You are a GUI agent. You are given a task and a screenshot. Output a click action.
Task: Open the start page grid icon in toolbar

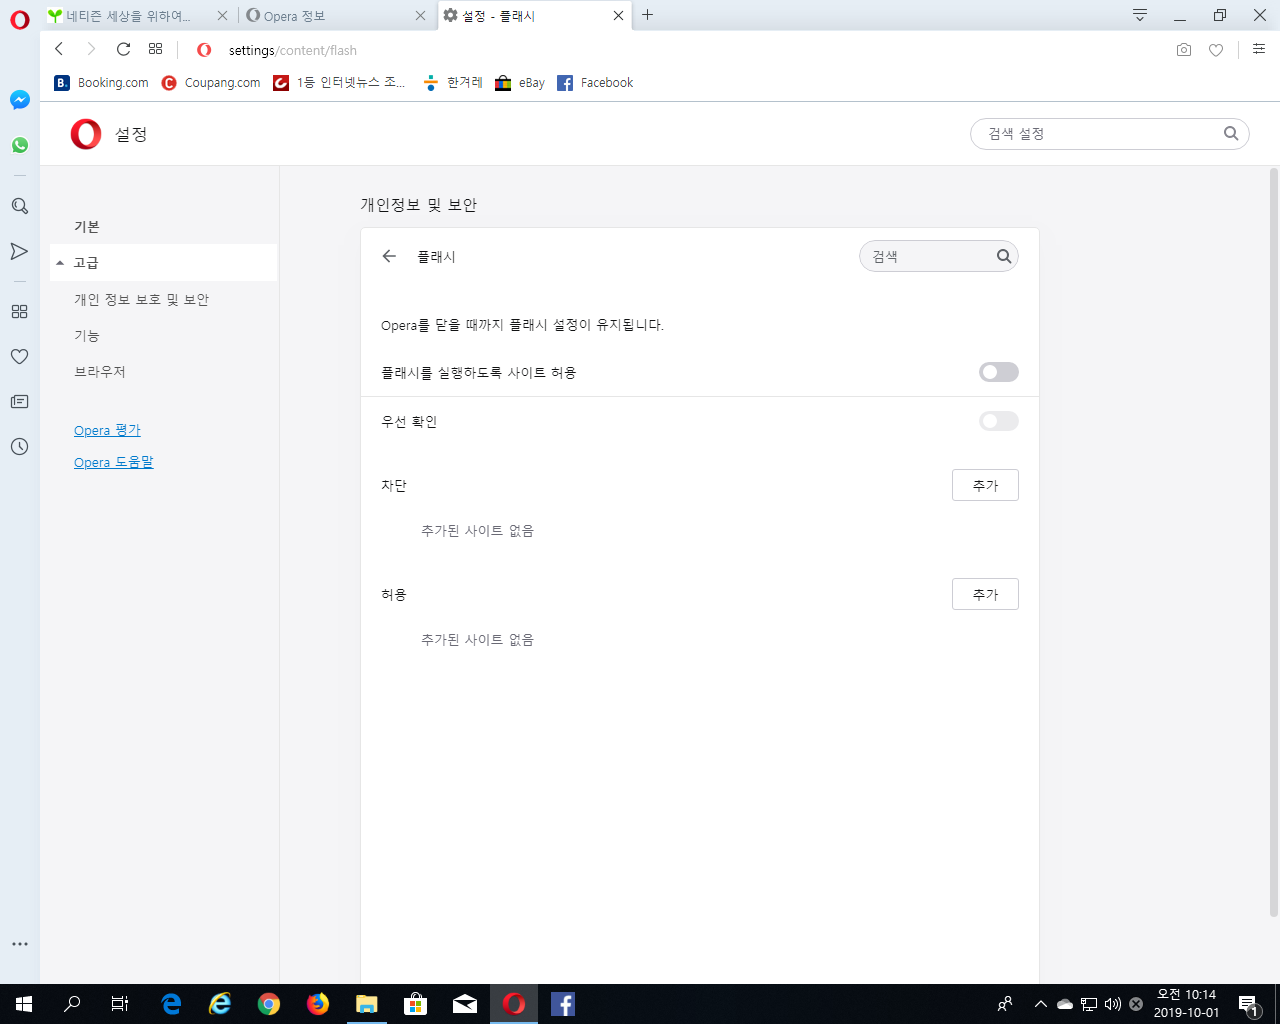[156, 49]
